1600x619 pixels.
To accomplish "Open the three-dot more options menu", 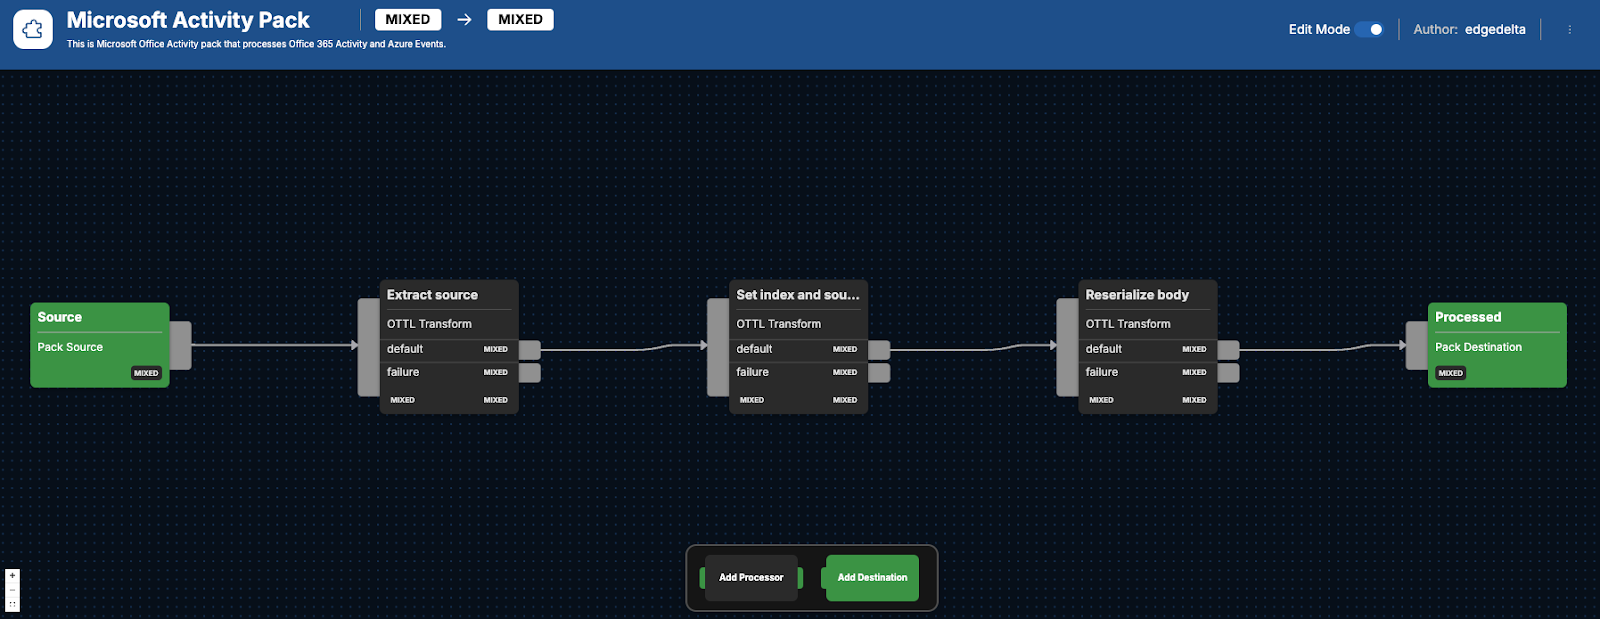I will click(1569, 30).
